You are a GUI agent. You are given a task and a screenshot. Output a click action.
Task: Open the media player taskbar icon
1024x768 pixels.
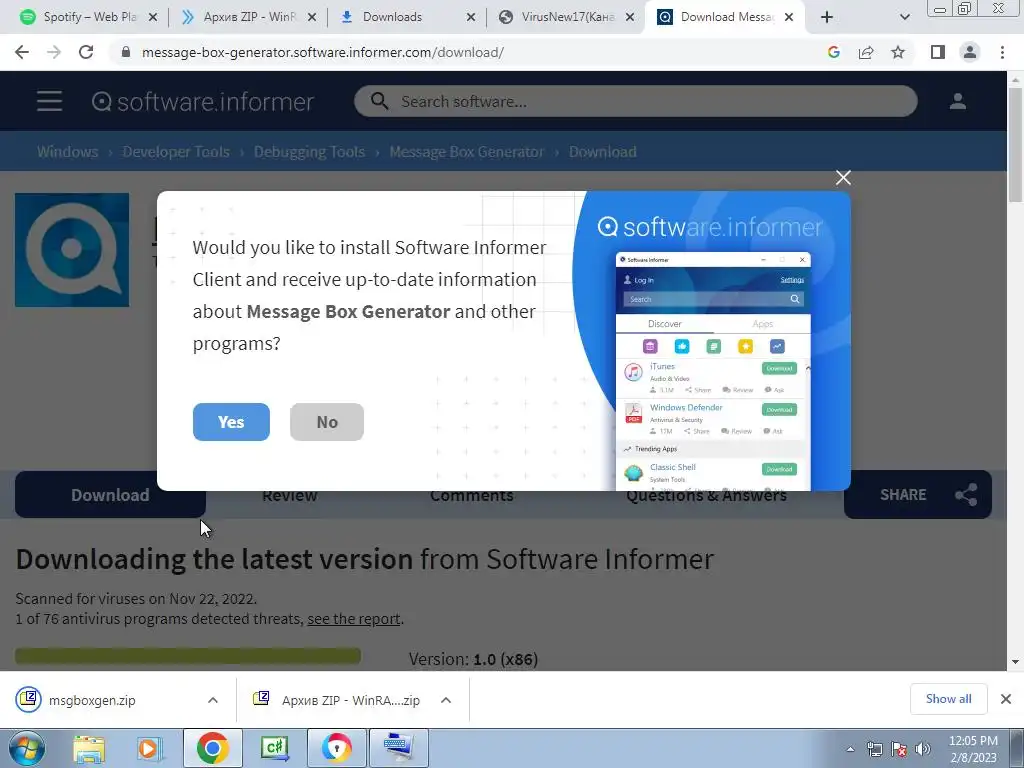[149, 748]
